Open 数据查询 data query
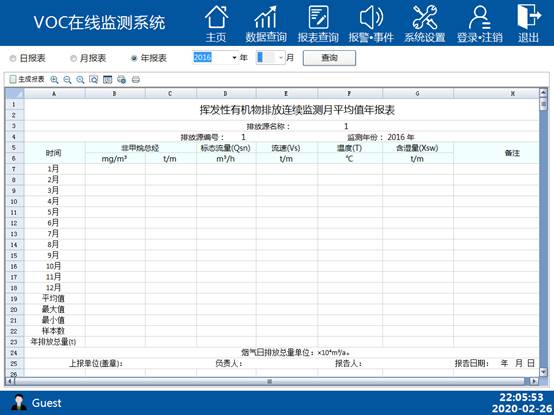The image size is (554, 415). point(266,24)
